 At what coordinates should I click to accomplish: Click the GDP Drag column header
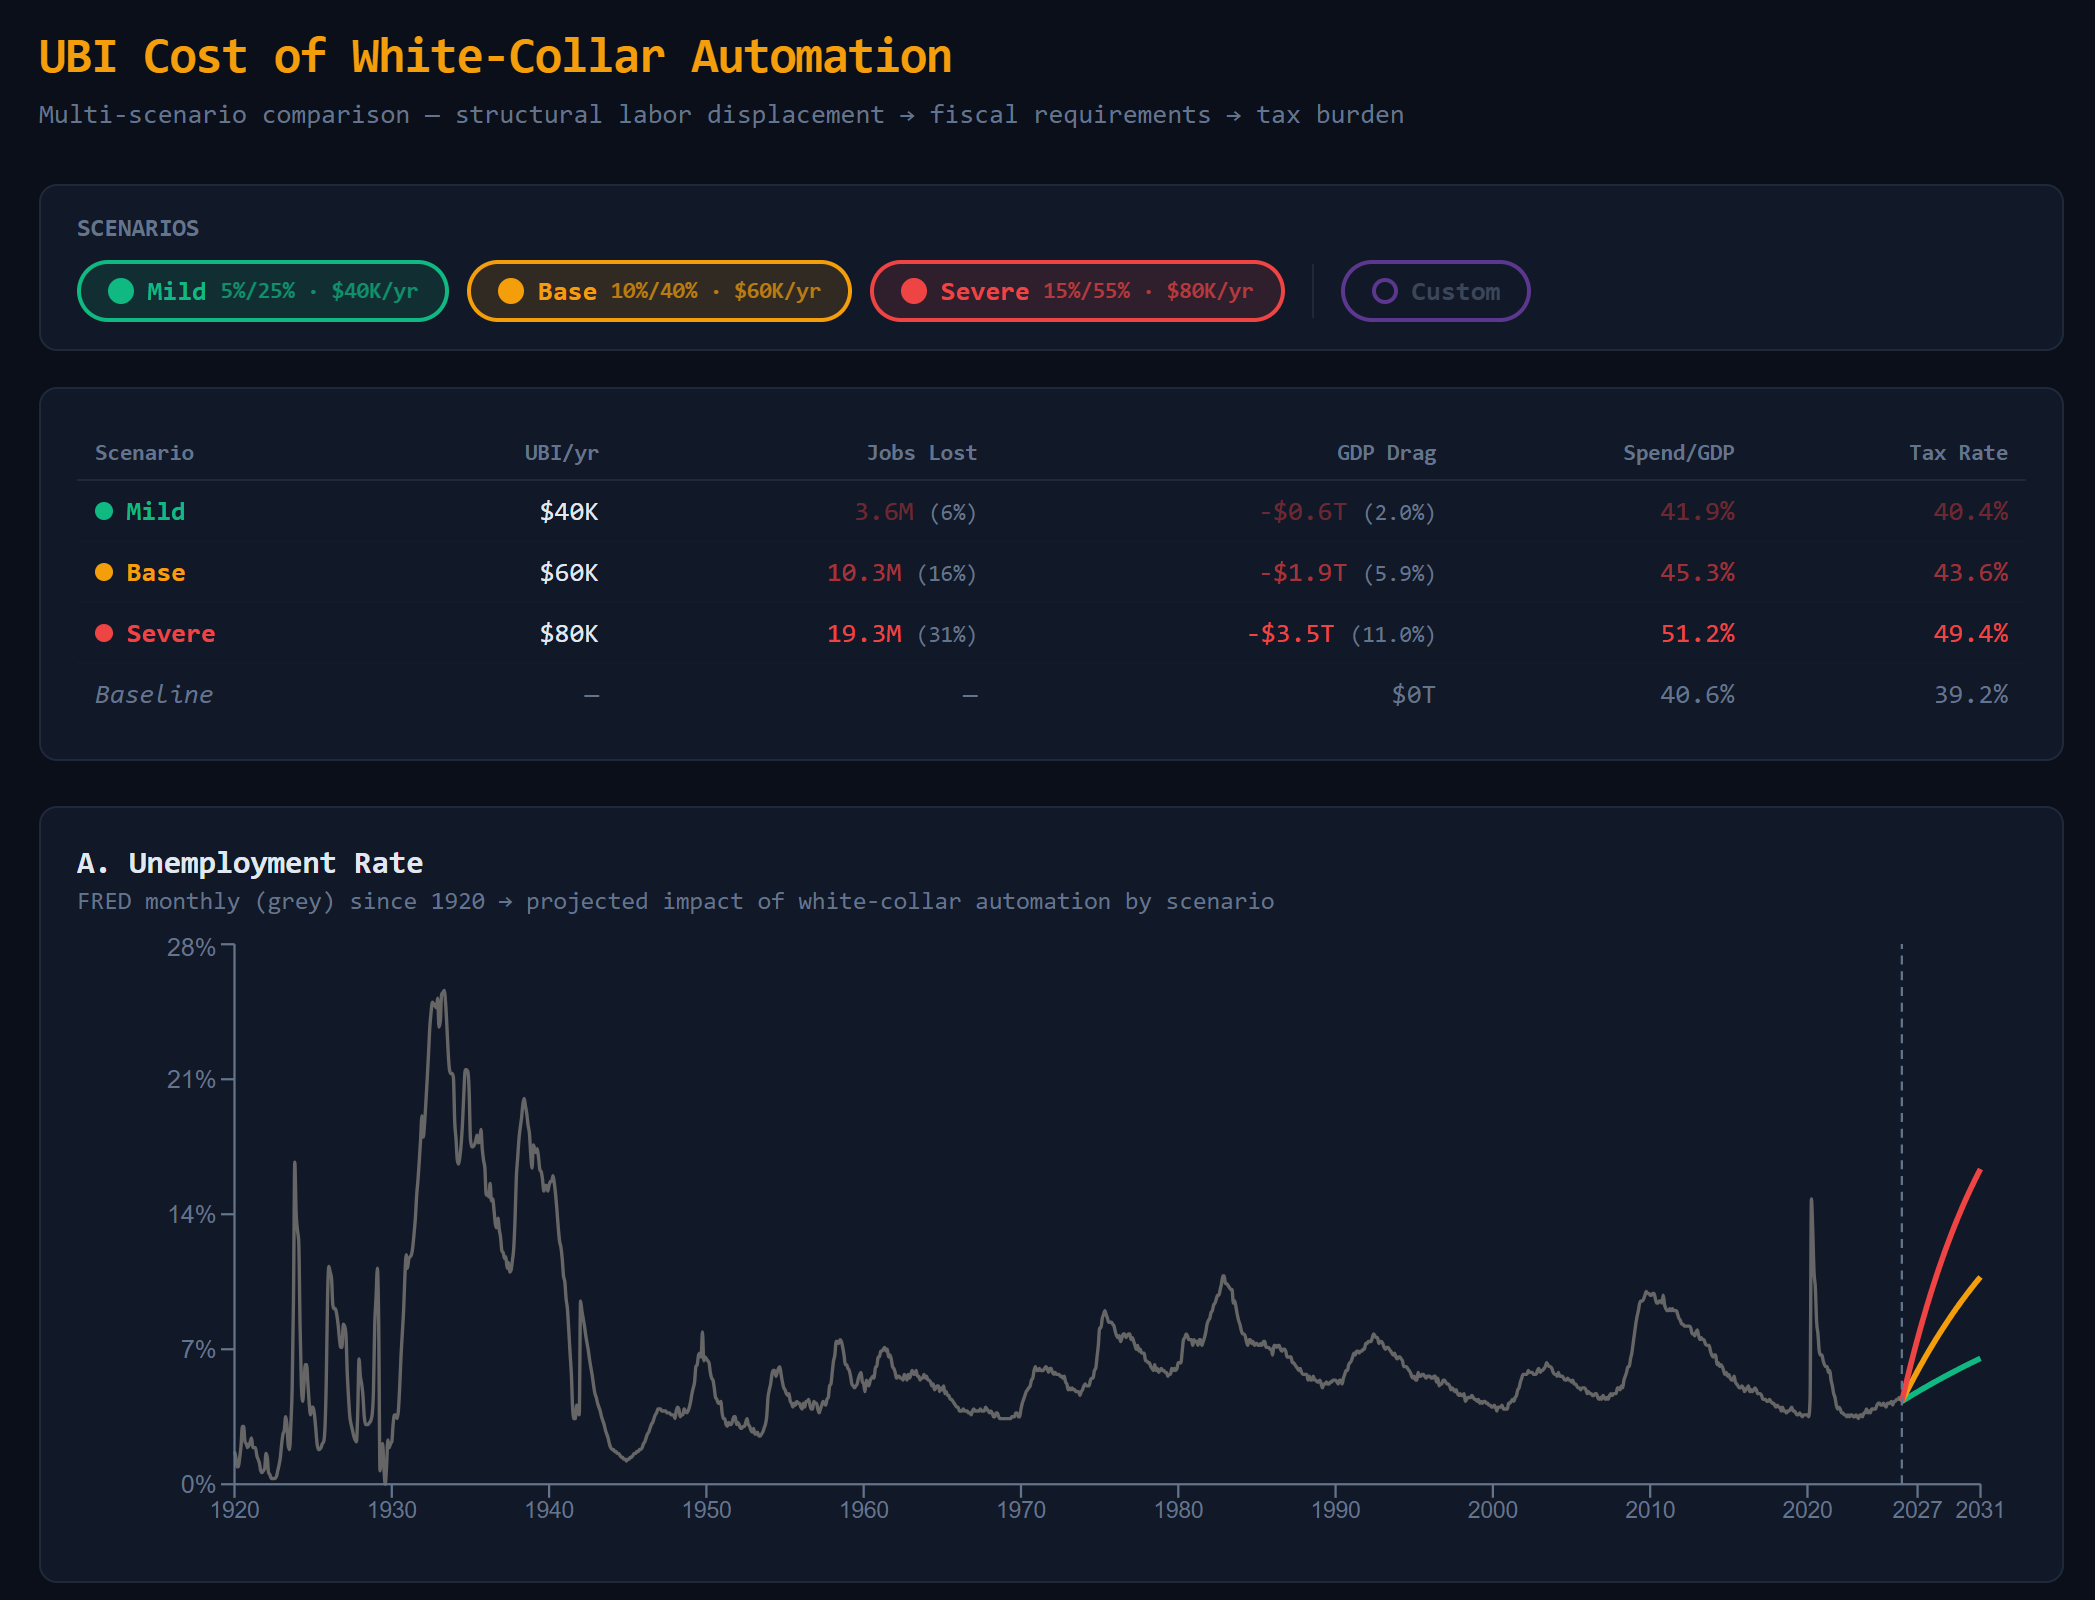click(x=1385, y=453)
